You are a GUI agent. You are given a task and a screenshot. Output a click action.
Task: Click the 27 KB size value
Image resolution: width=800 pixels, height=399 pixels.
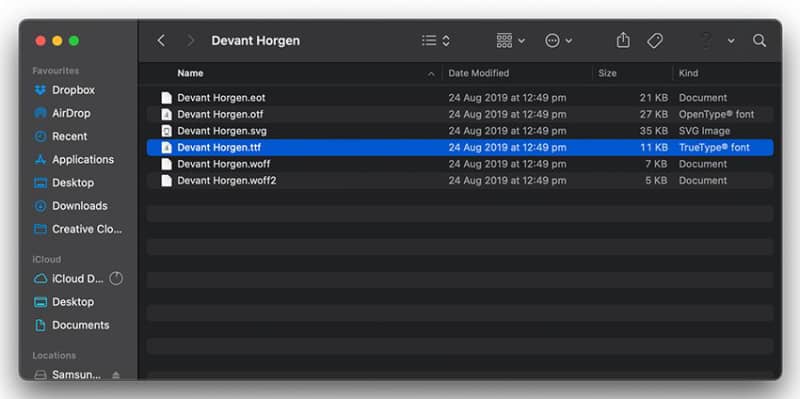pos(654,114)
